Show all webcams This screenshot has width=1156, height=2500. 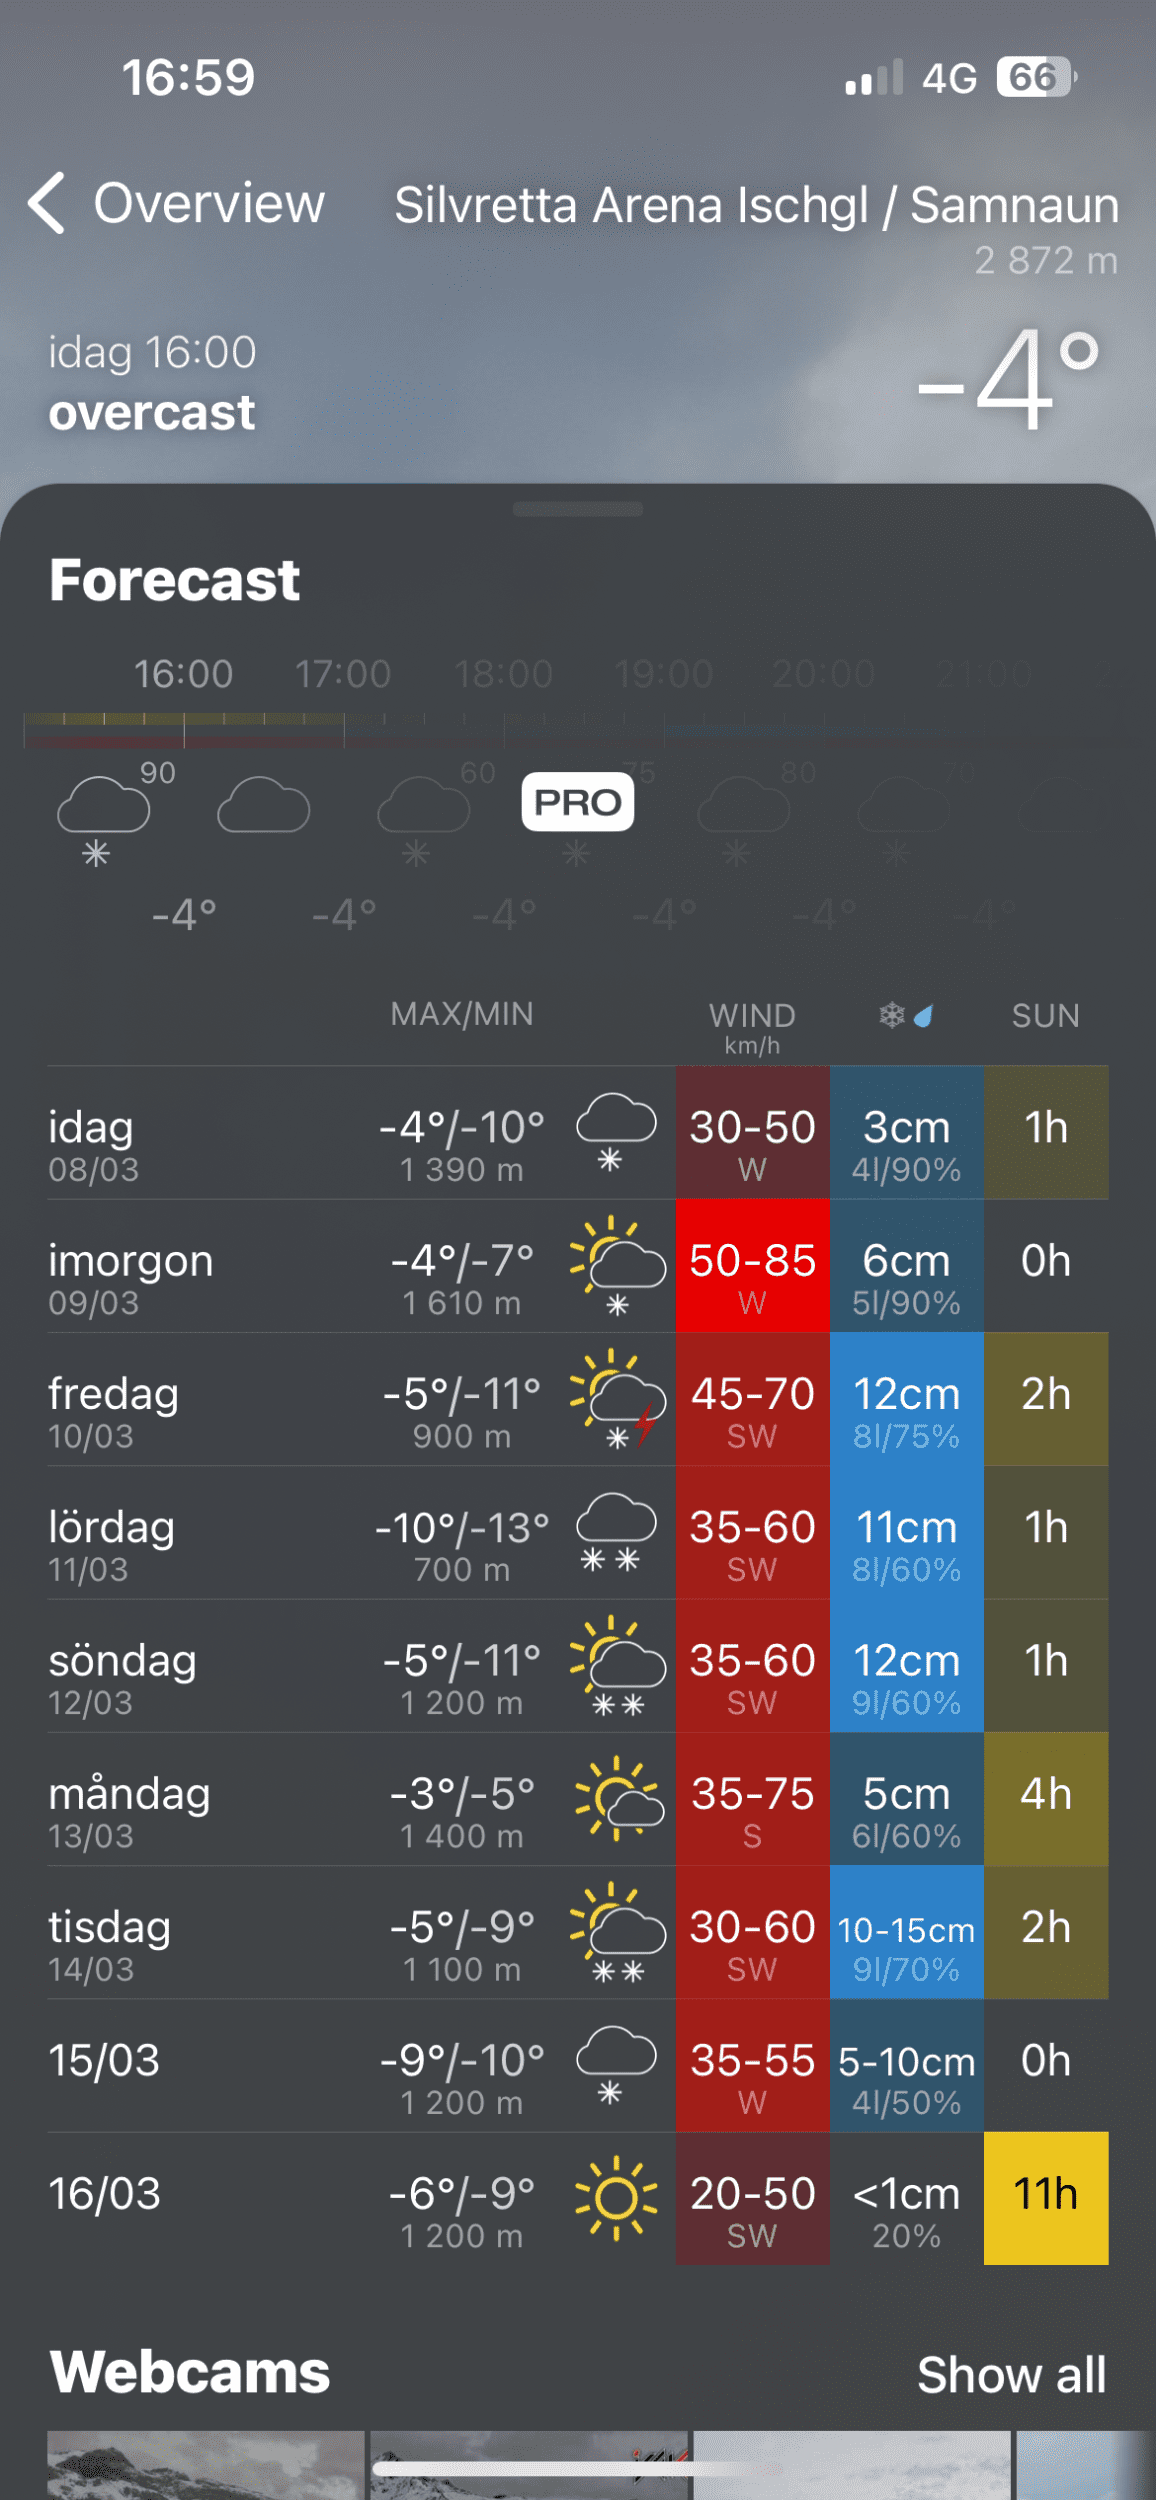(1010, 2374)
